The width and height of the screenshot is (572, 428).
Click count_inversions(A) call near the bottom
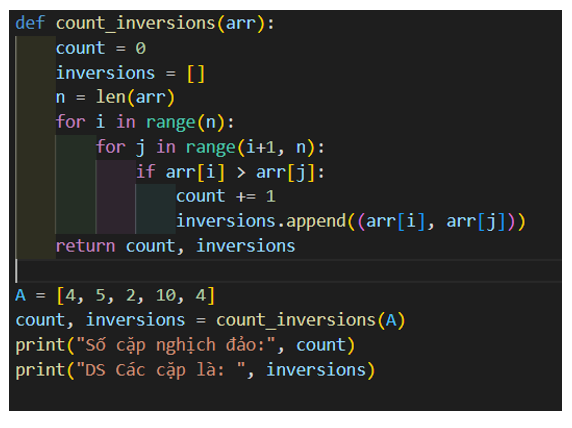[x=311, y=321]
